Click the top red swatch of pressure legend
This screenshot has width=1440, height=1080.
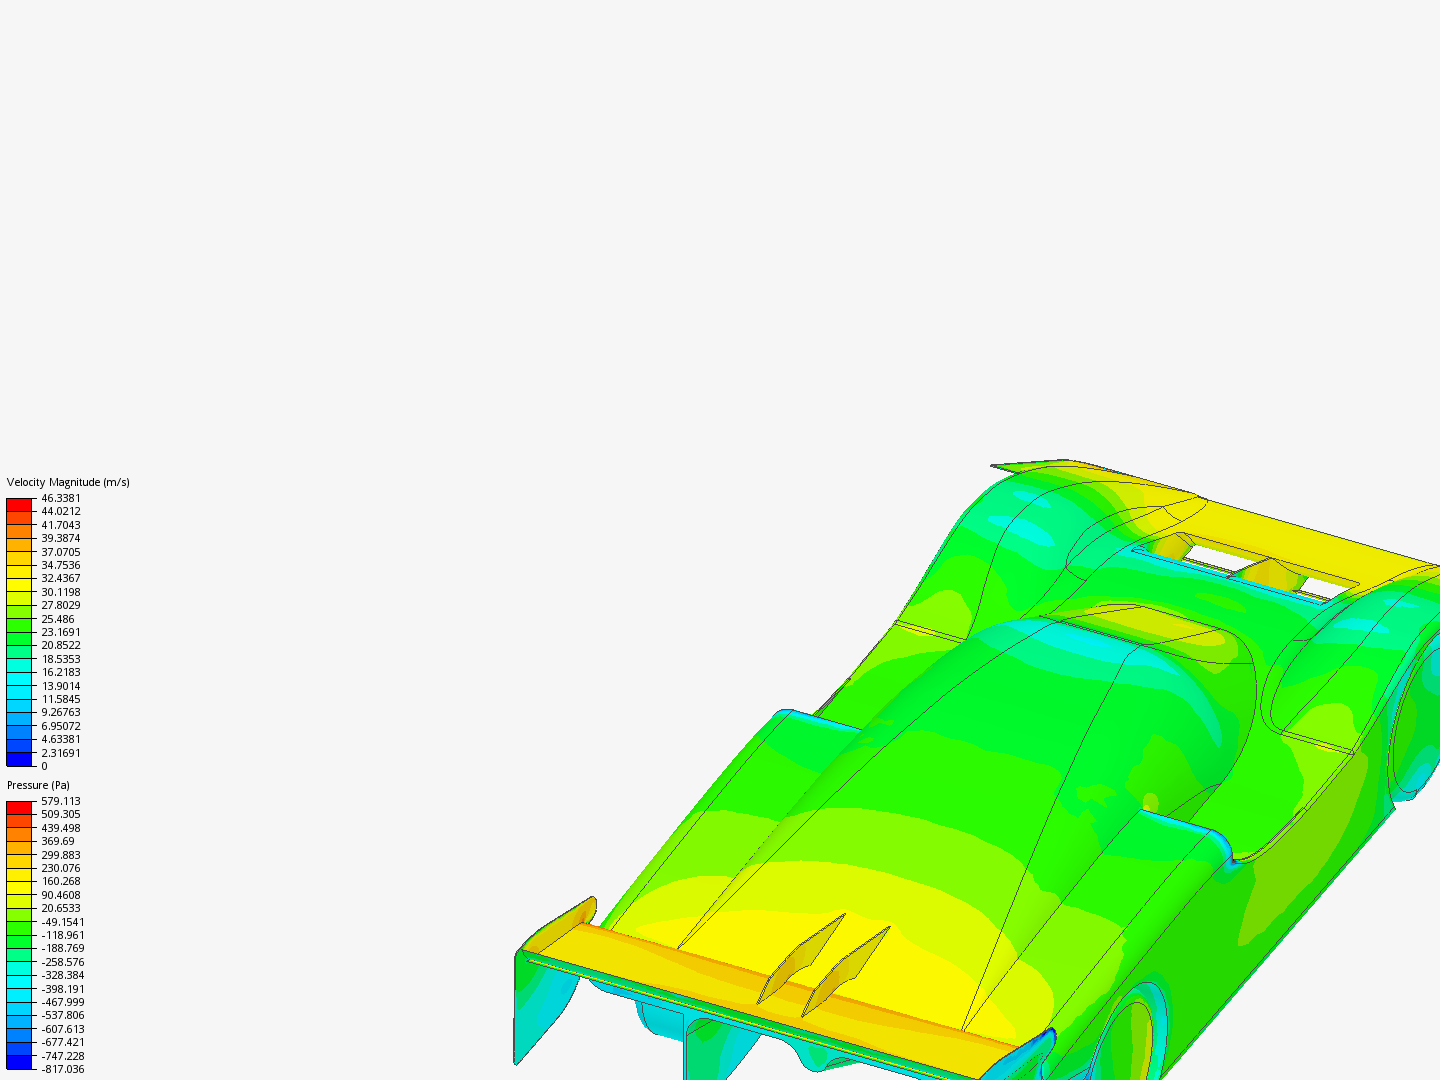[x=19, y=808]
